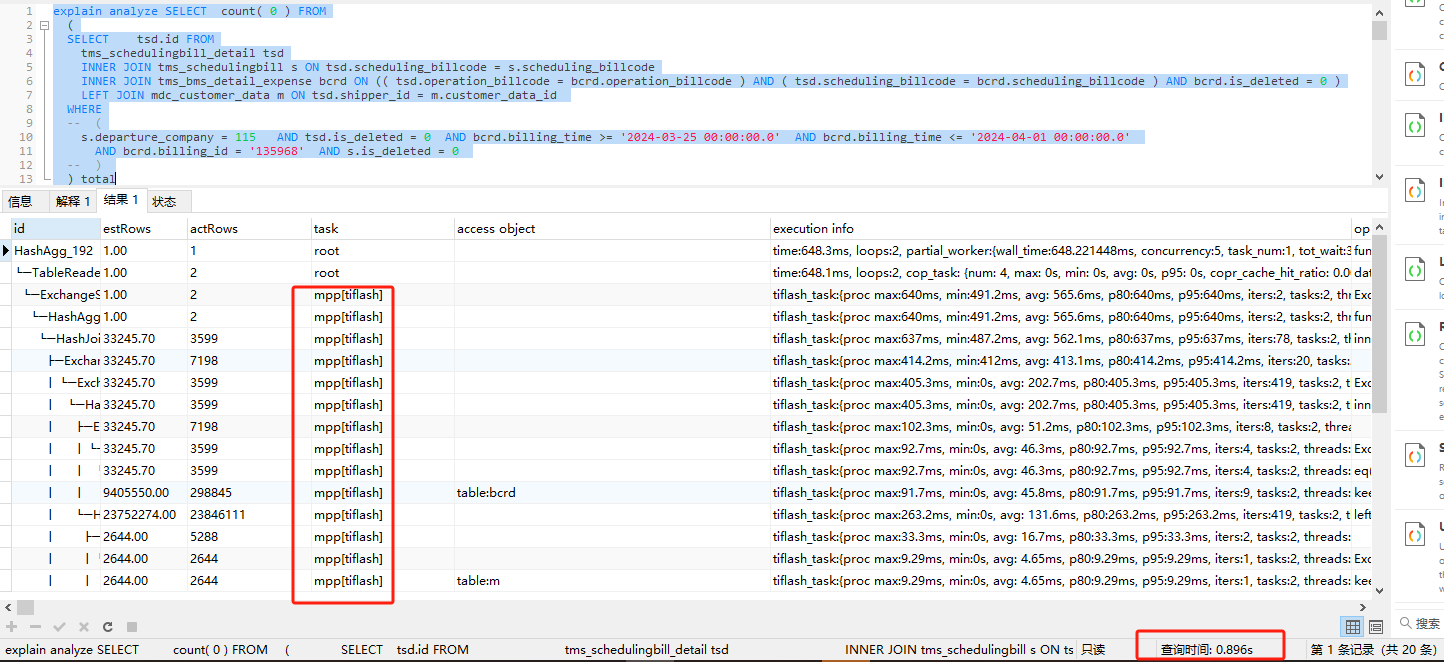Click the apply changes checkmark icon
The height and width of the screenshot is (662, 1444).
(59, 627)
